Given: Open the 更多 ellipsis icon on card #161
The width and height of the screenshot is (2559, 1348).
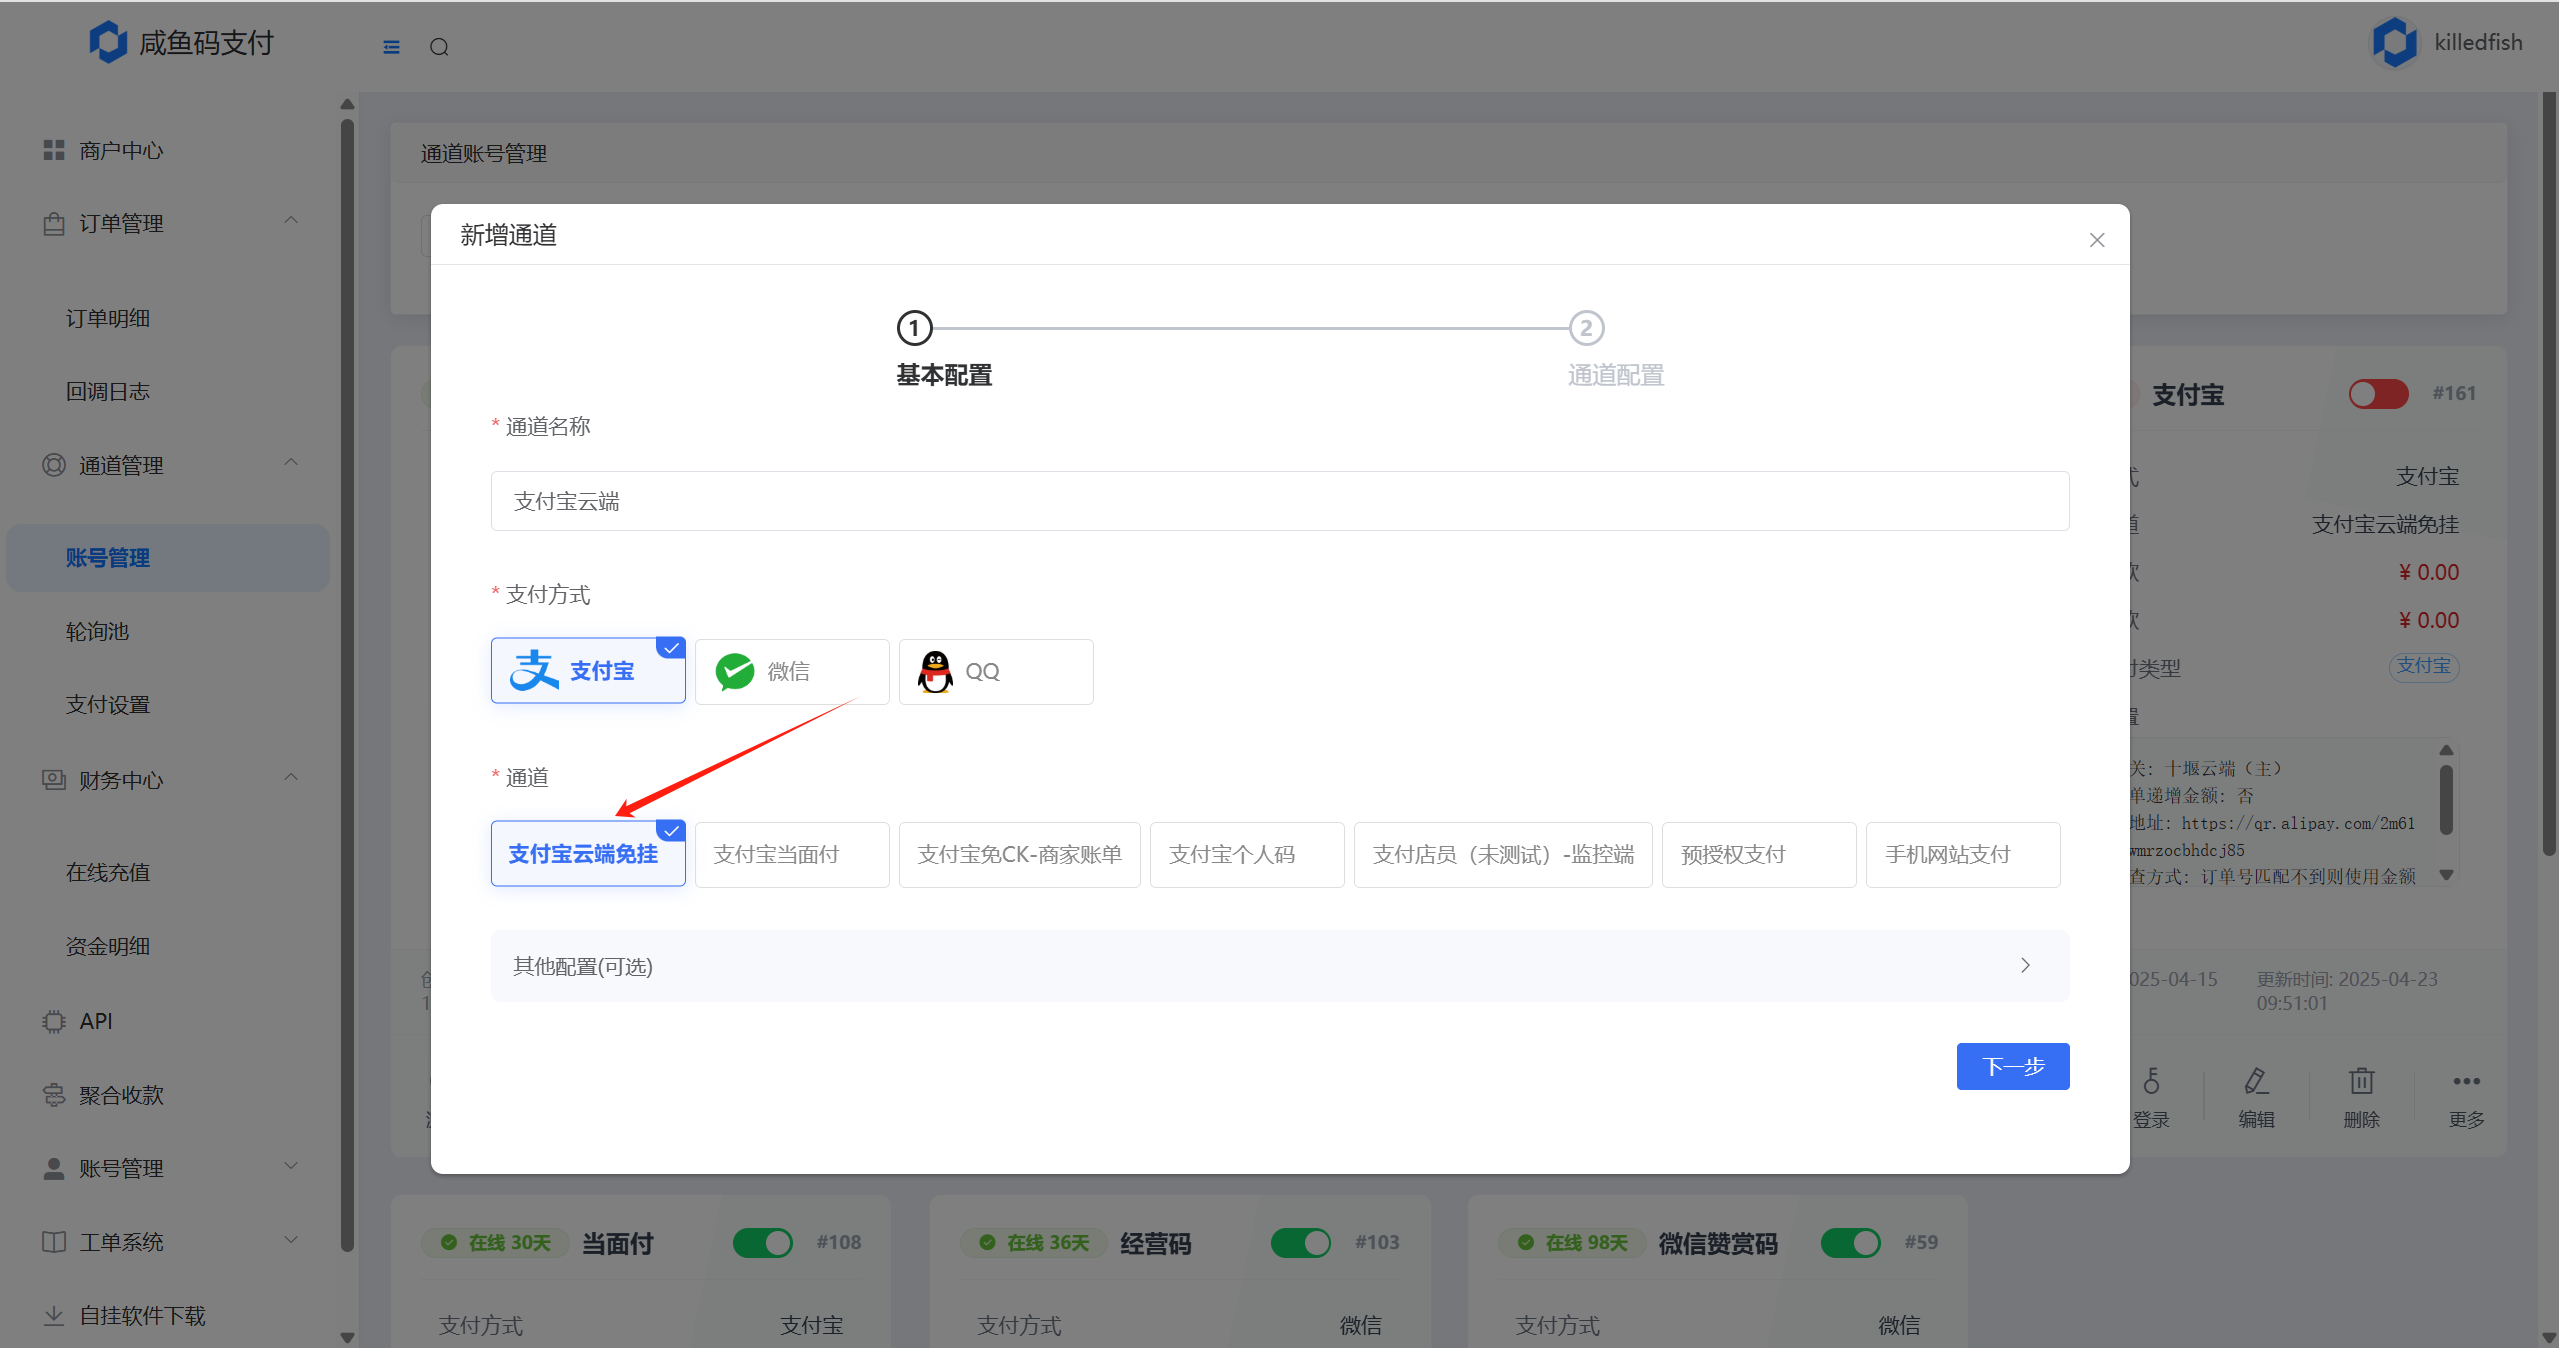Looking at the screenshot, I should pos(2466,1081).
